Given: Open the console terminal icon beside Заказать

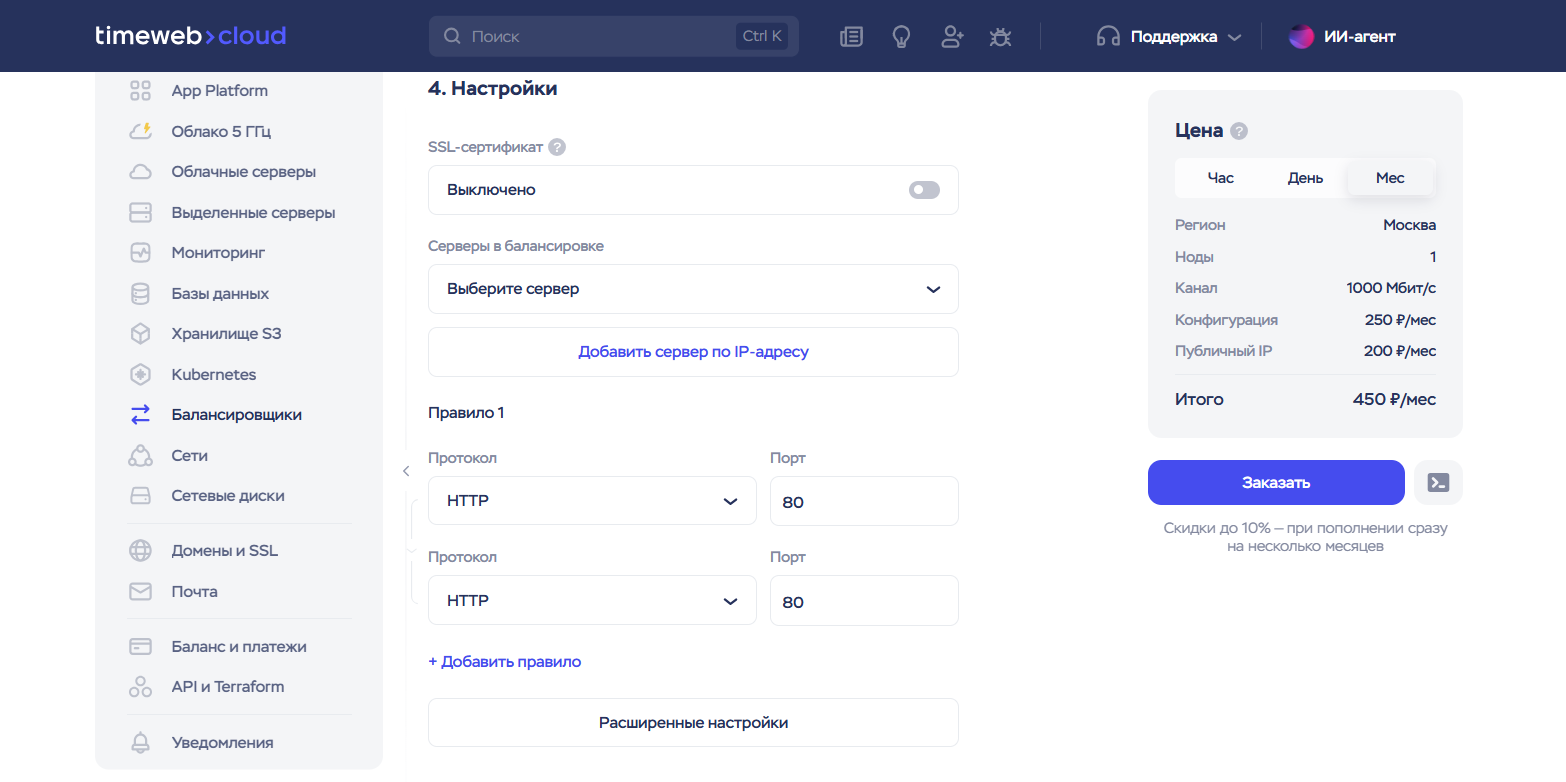Looking at the screenshot, I should [x=1439, y=483].
